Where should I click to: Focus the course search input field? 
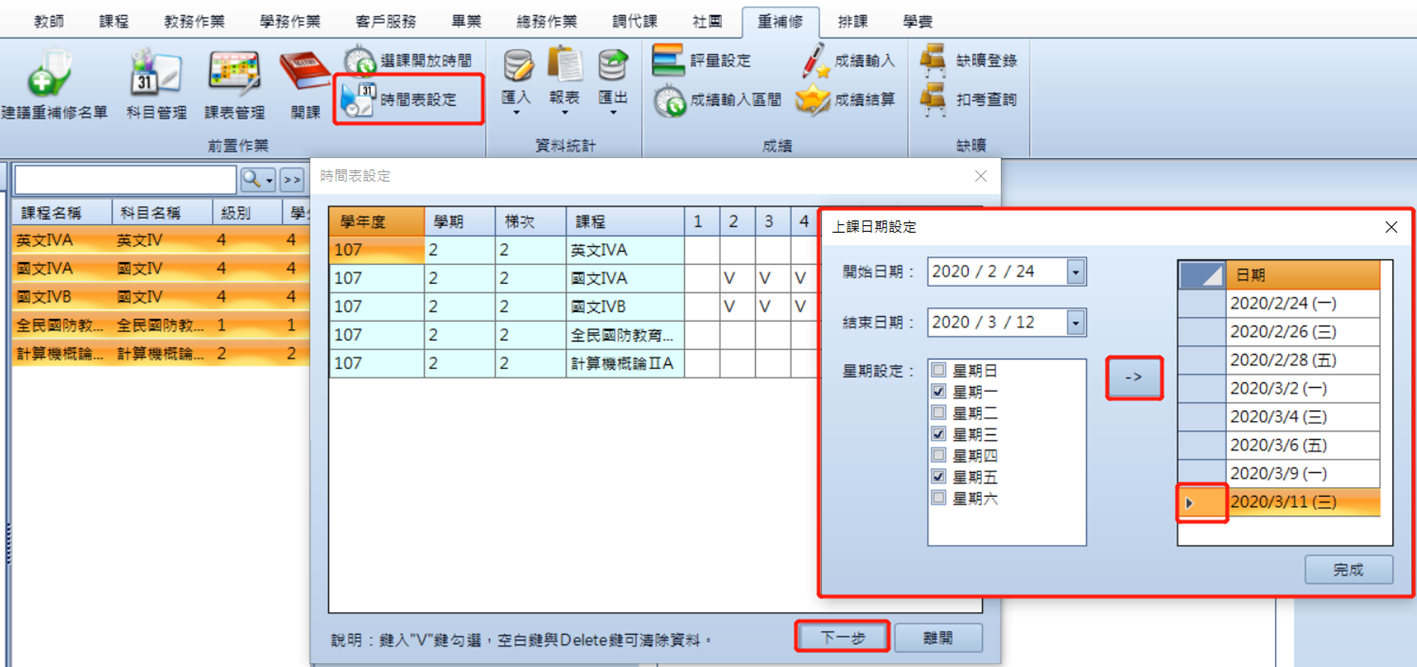[x=126, y=179]
